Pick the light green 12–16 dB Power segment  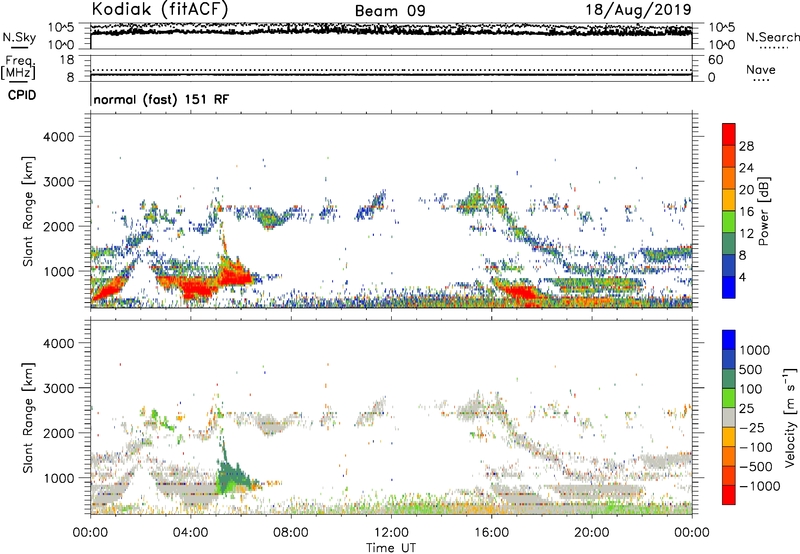(729, 222)
